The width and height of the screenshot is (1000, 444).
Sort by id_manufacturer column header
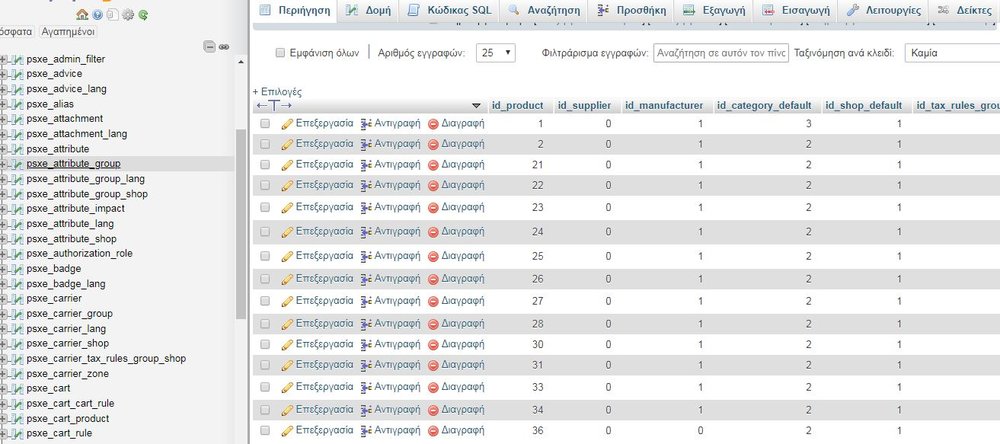coord(664,105)
